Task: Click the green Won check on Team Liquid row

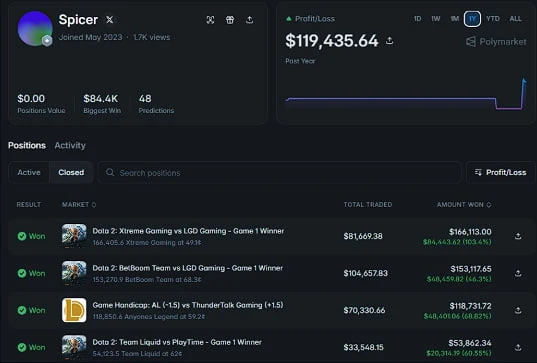Action: (x=22, y=347)
